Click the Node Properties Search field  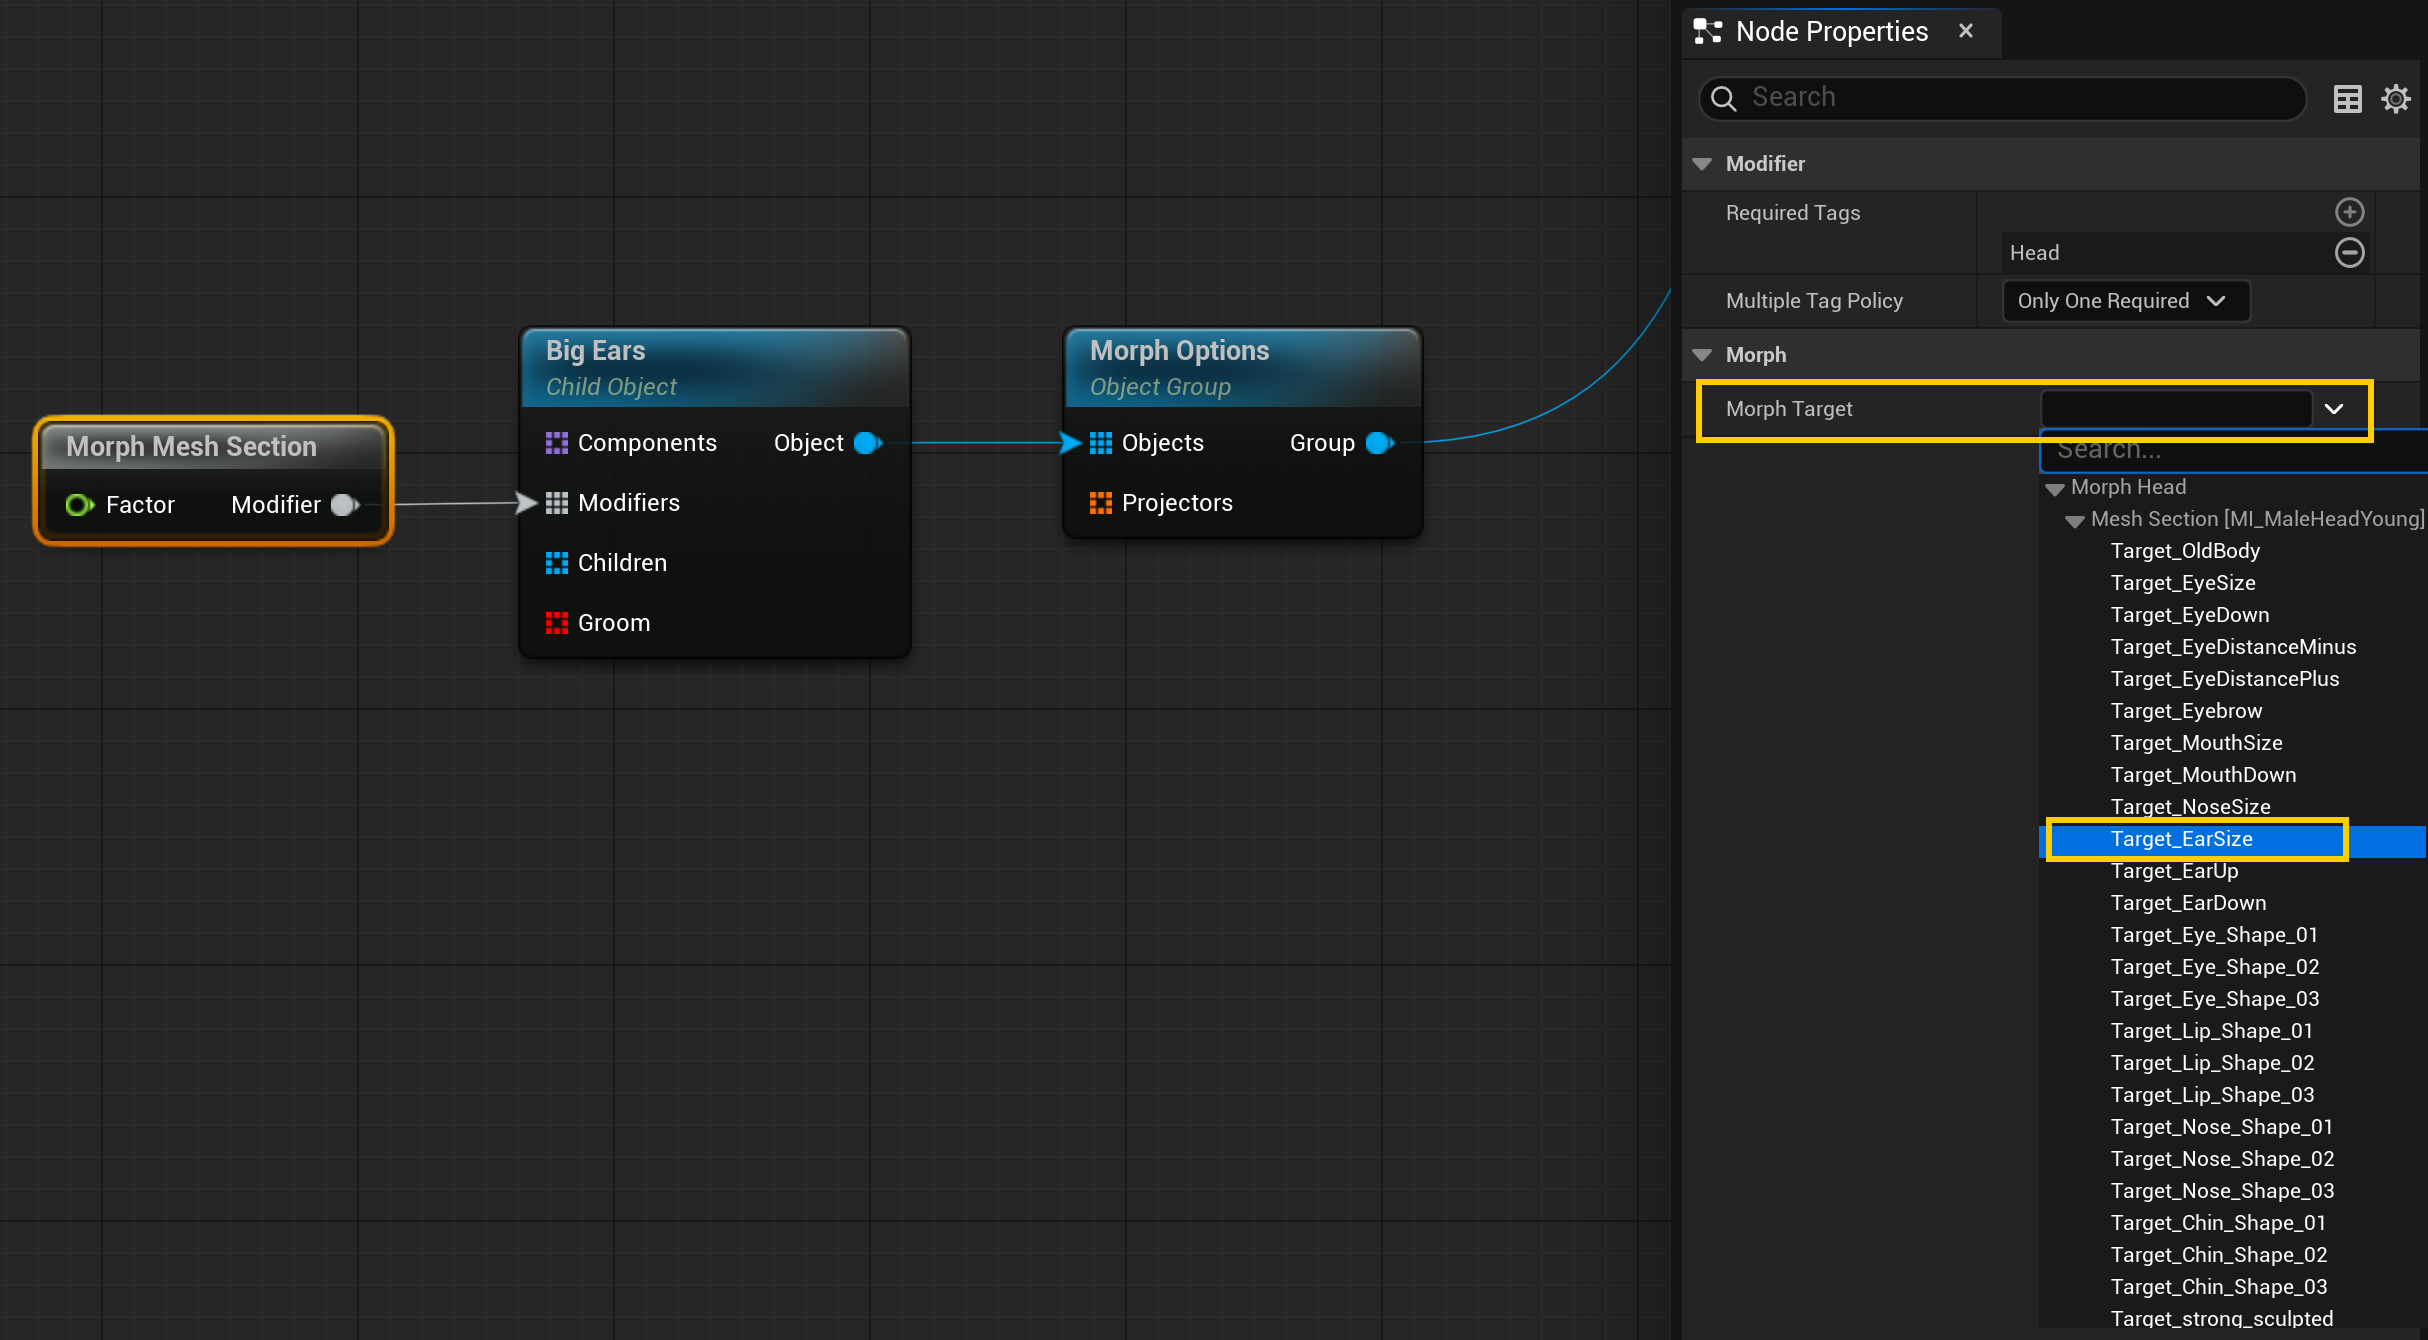click(2002, 98)
